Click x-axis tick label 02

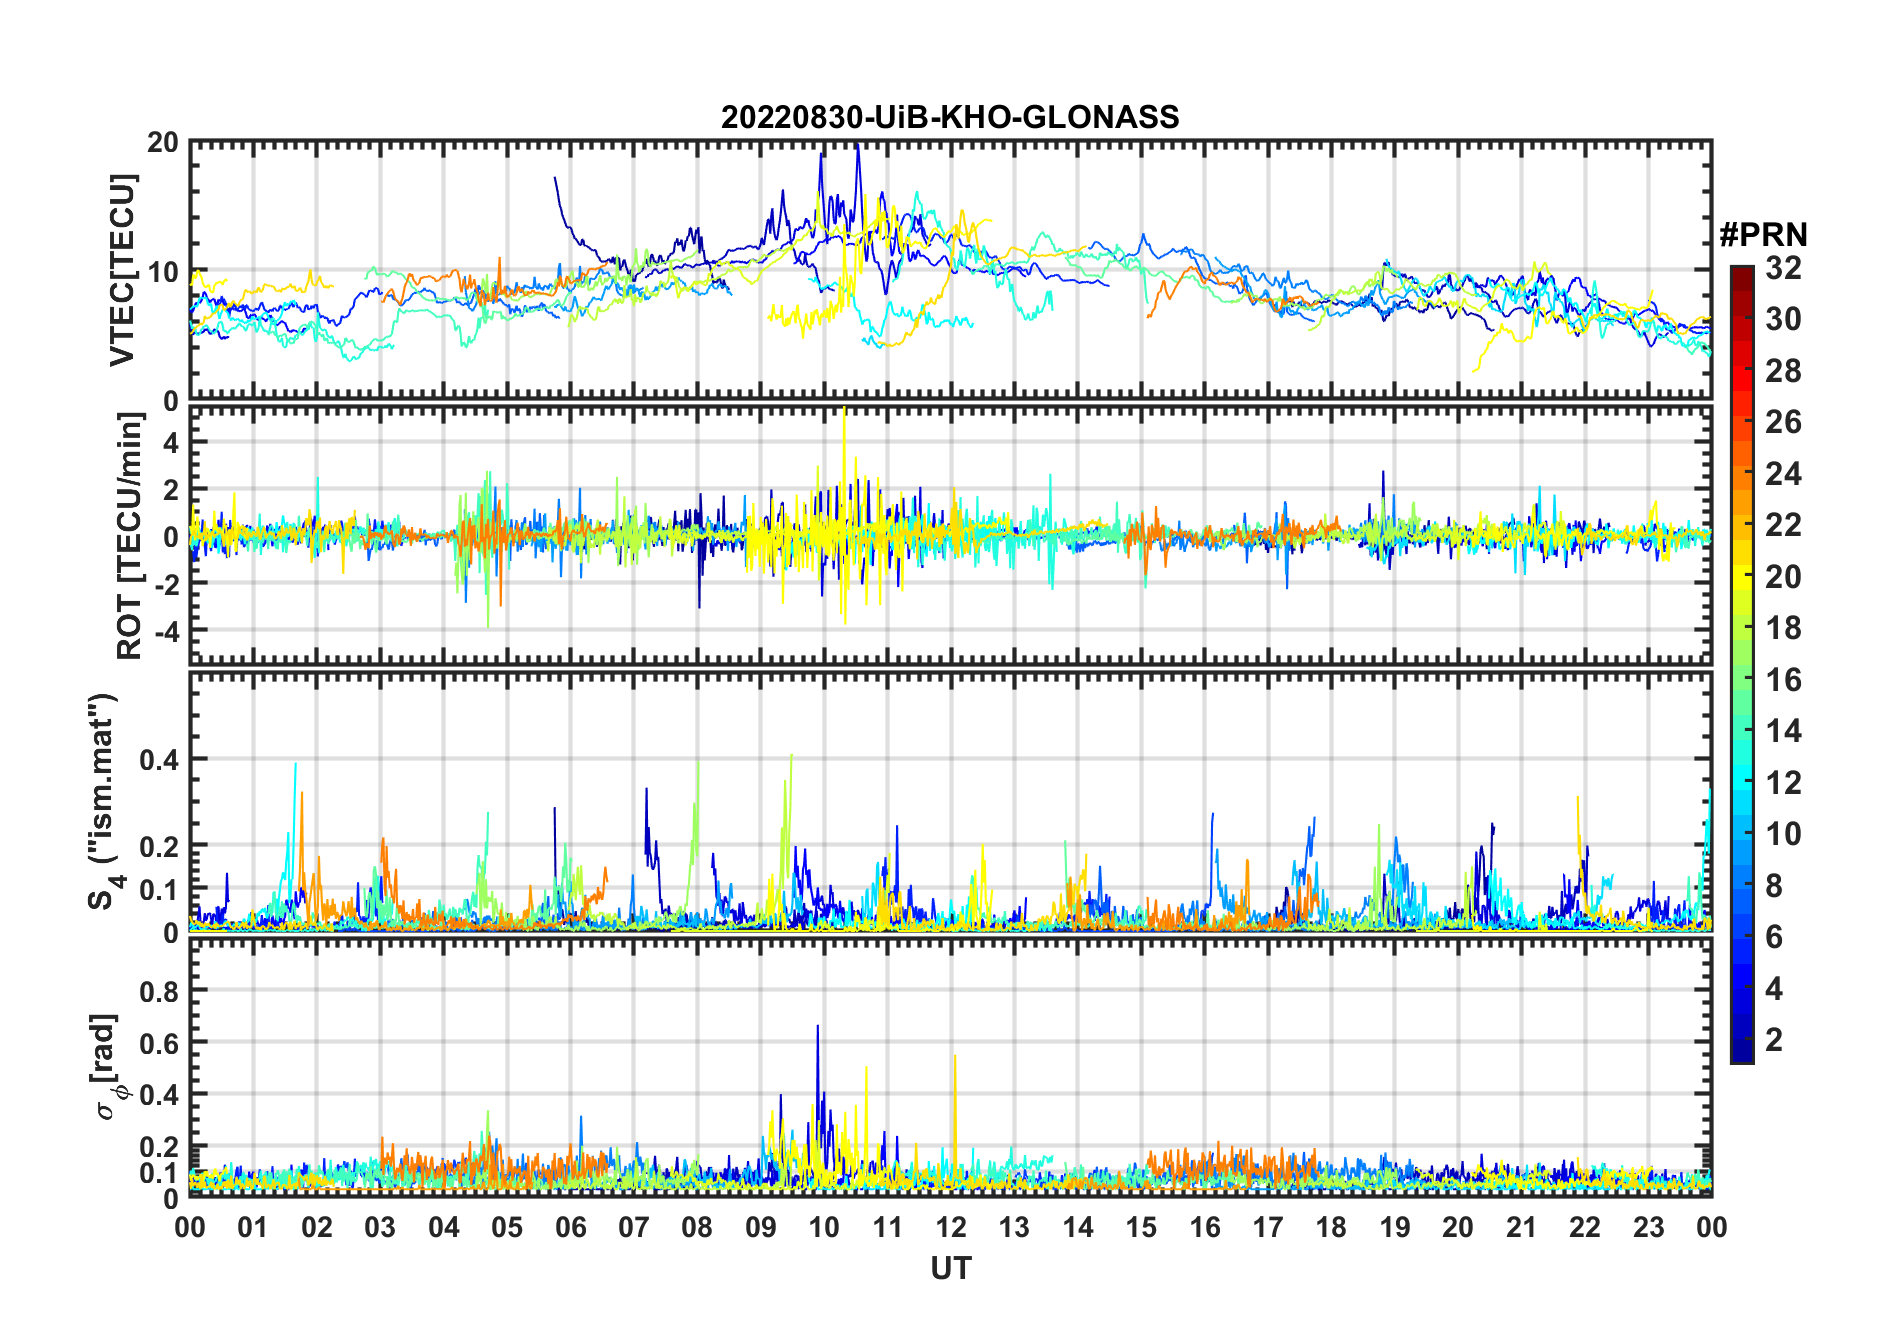pos(317,1227)
